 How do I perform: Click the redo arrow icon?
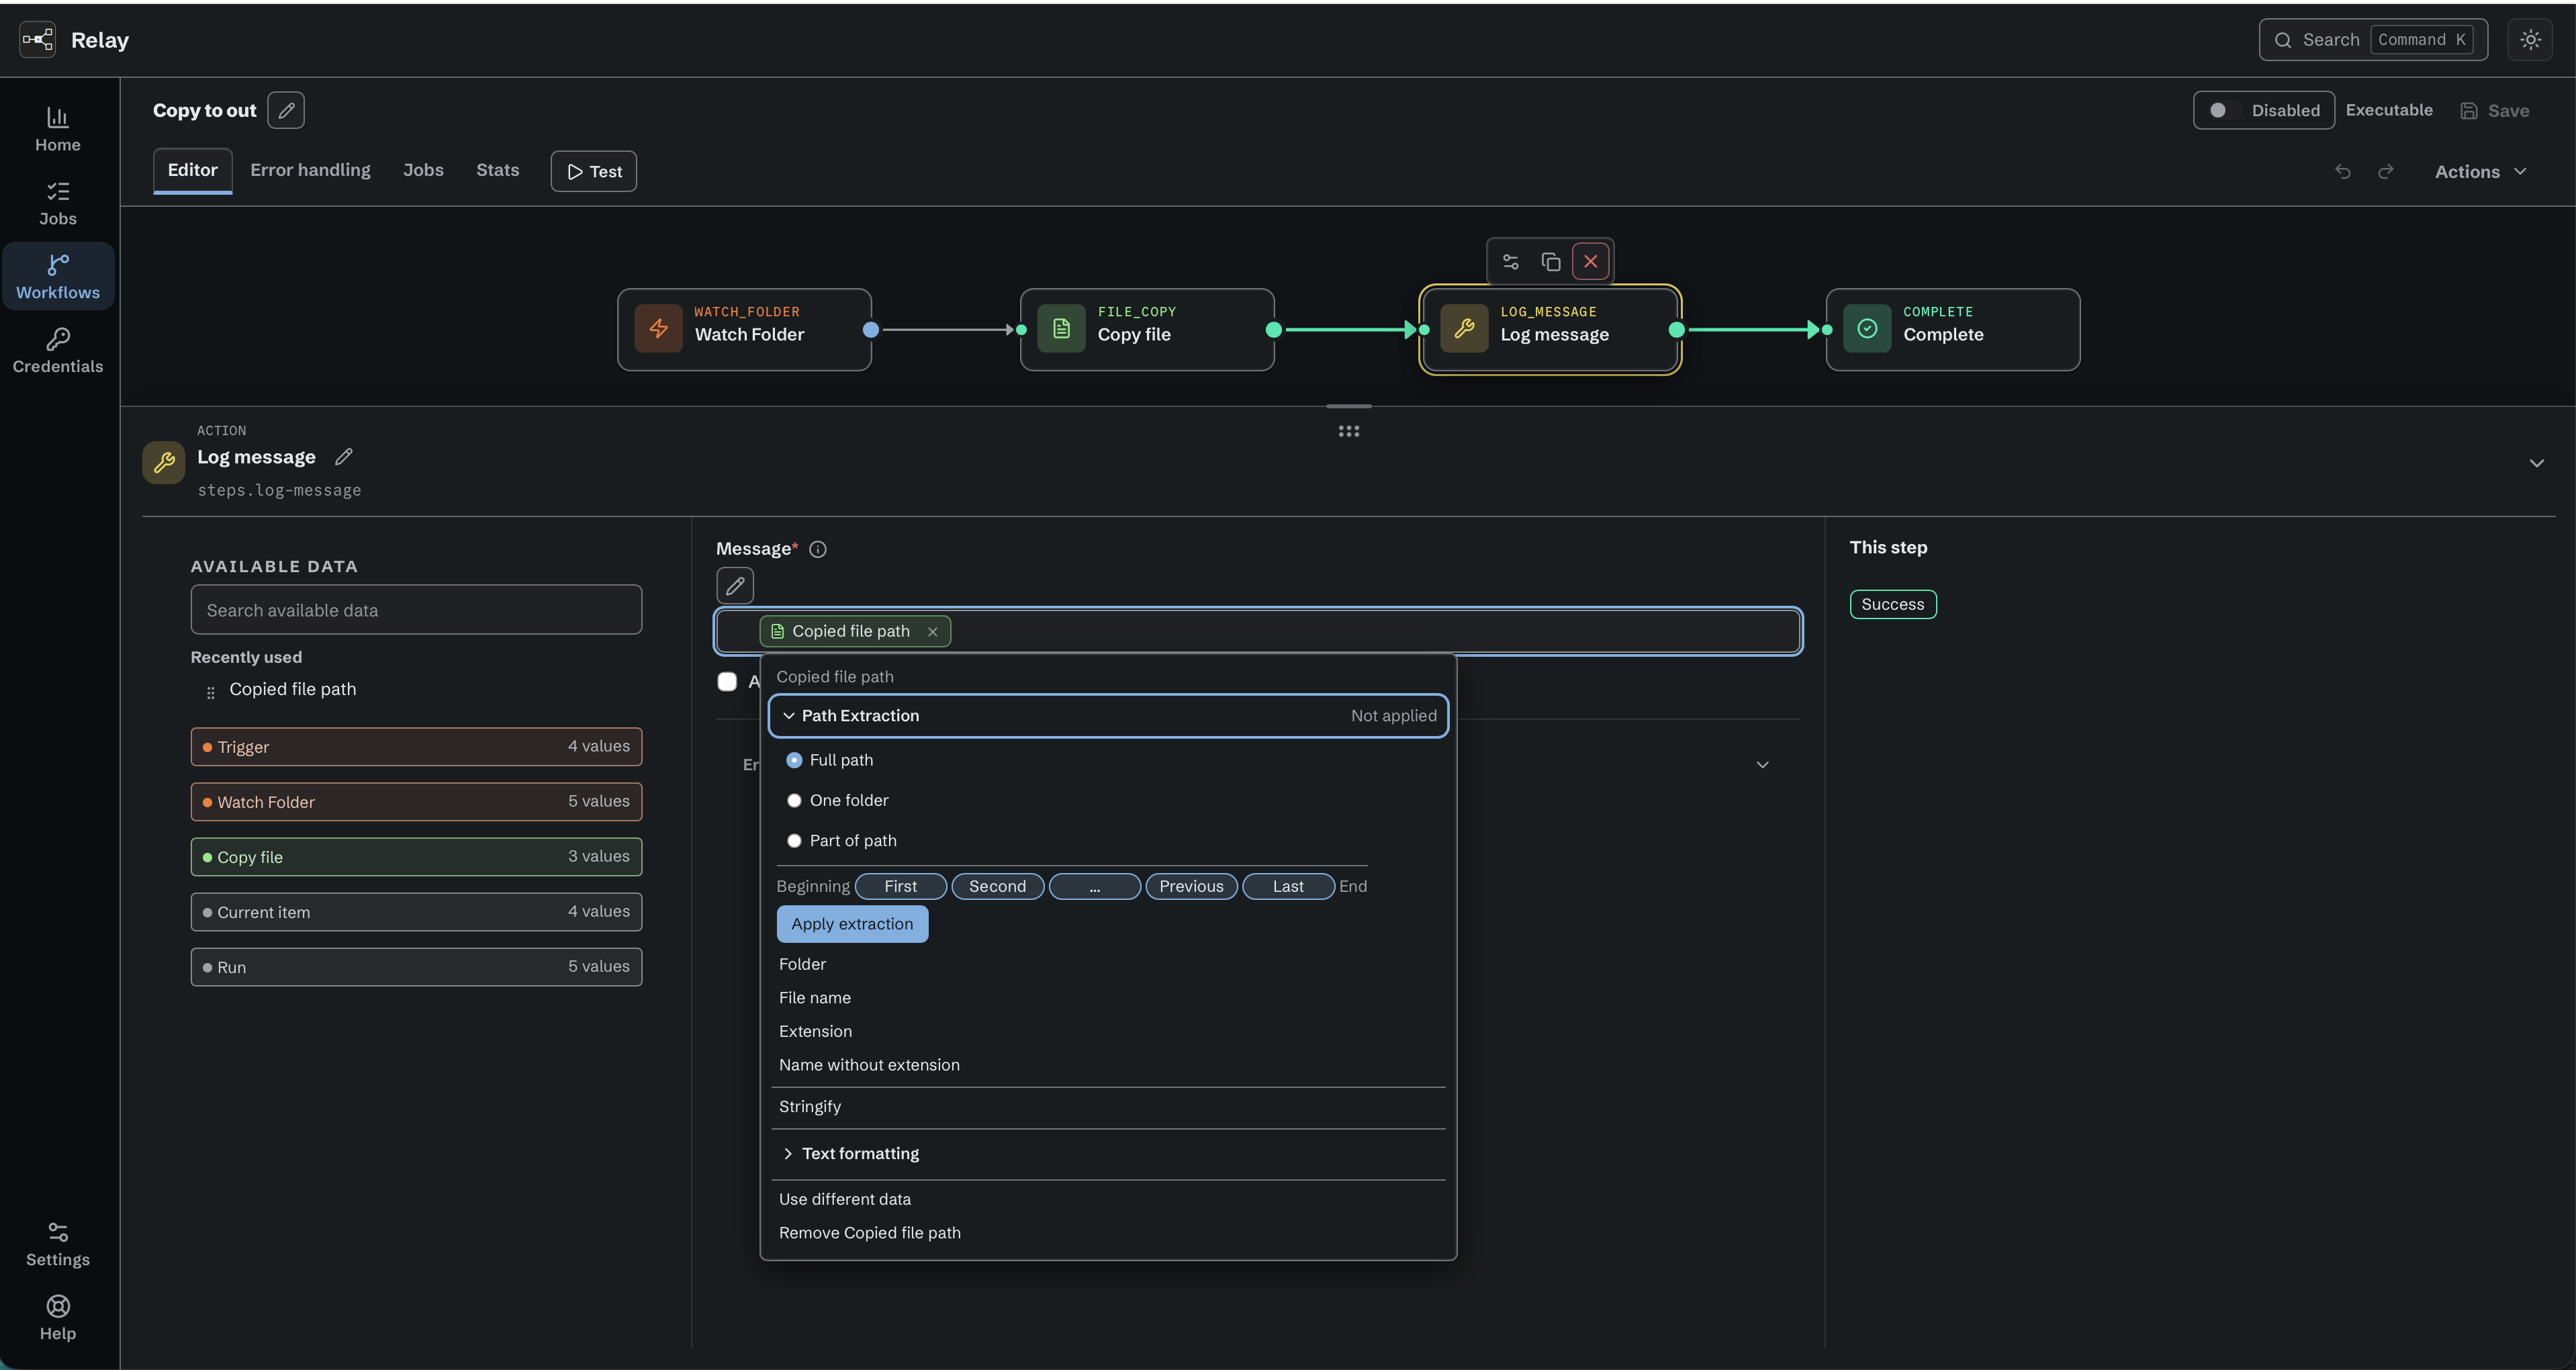2386,172
